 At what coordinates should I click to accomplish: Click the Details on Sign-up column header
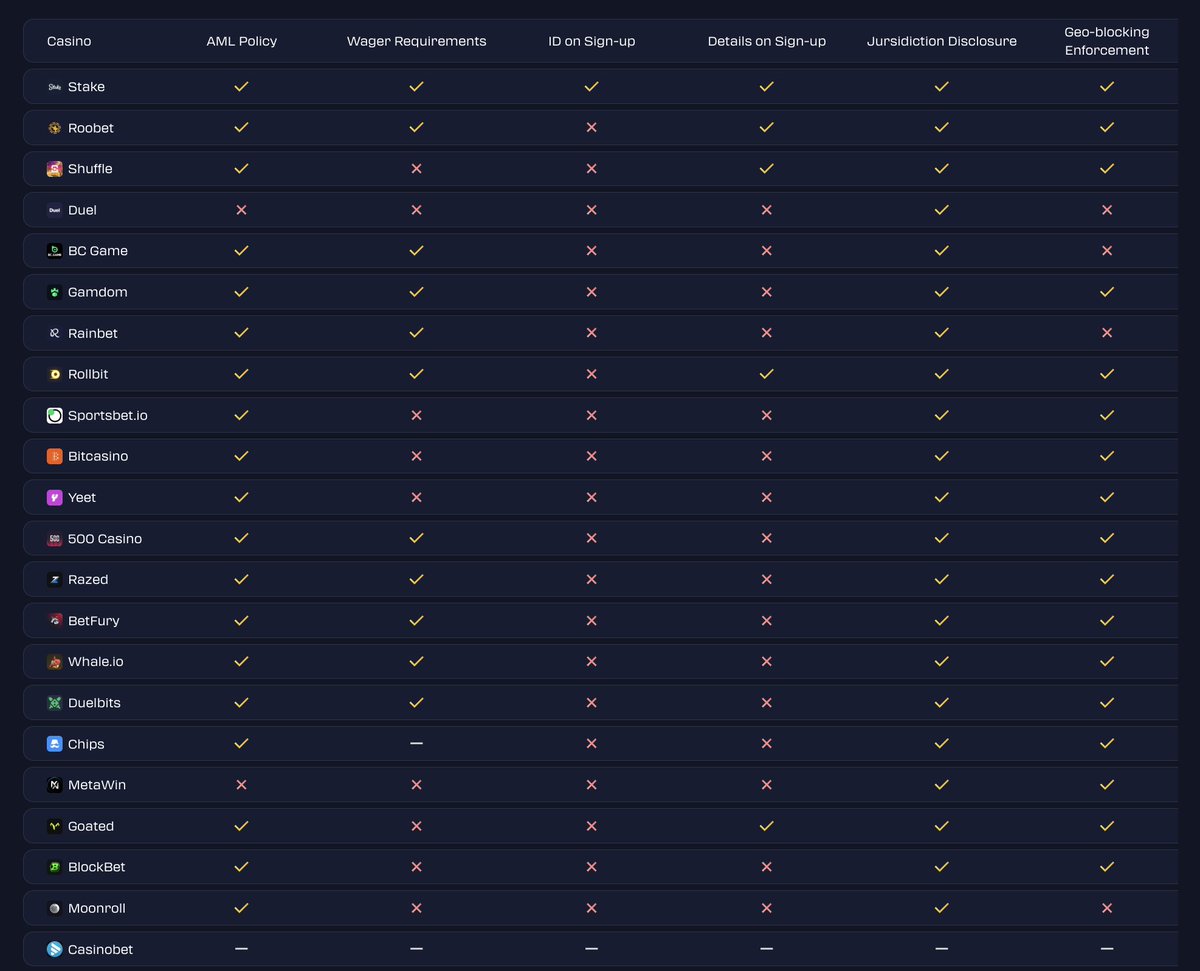(x=767, y=41)
